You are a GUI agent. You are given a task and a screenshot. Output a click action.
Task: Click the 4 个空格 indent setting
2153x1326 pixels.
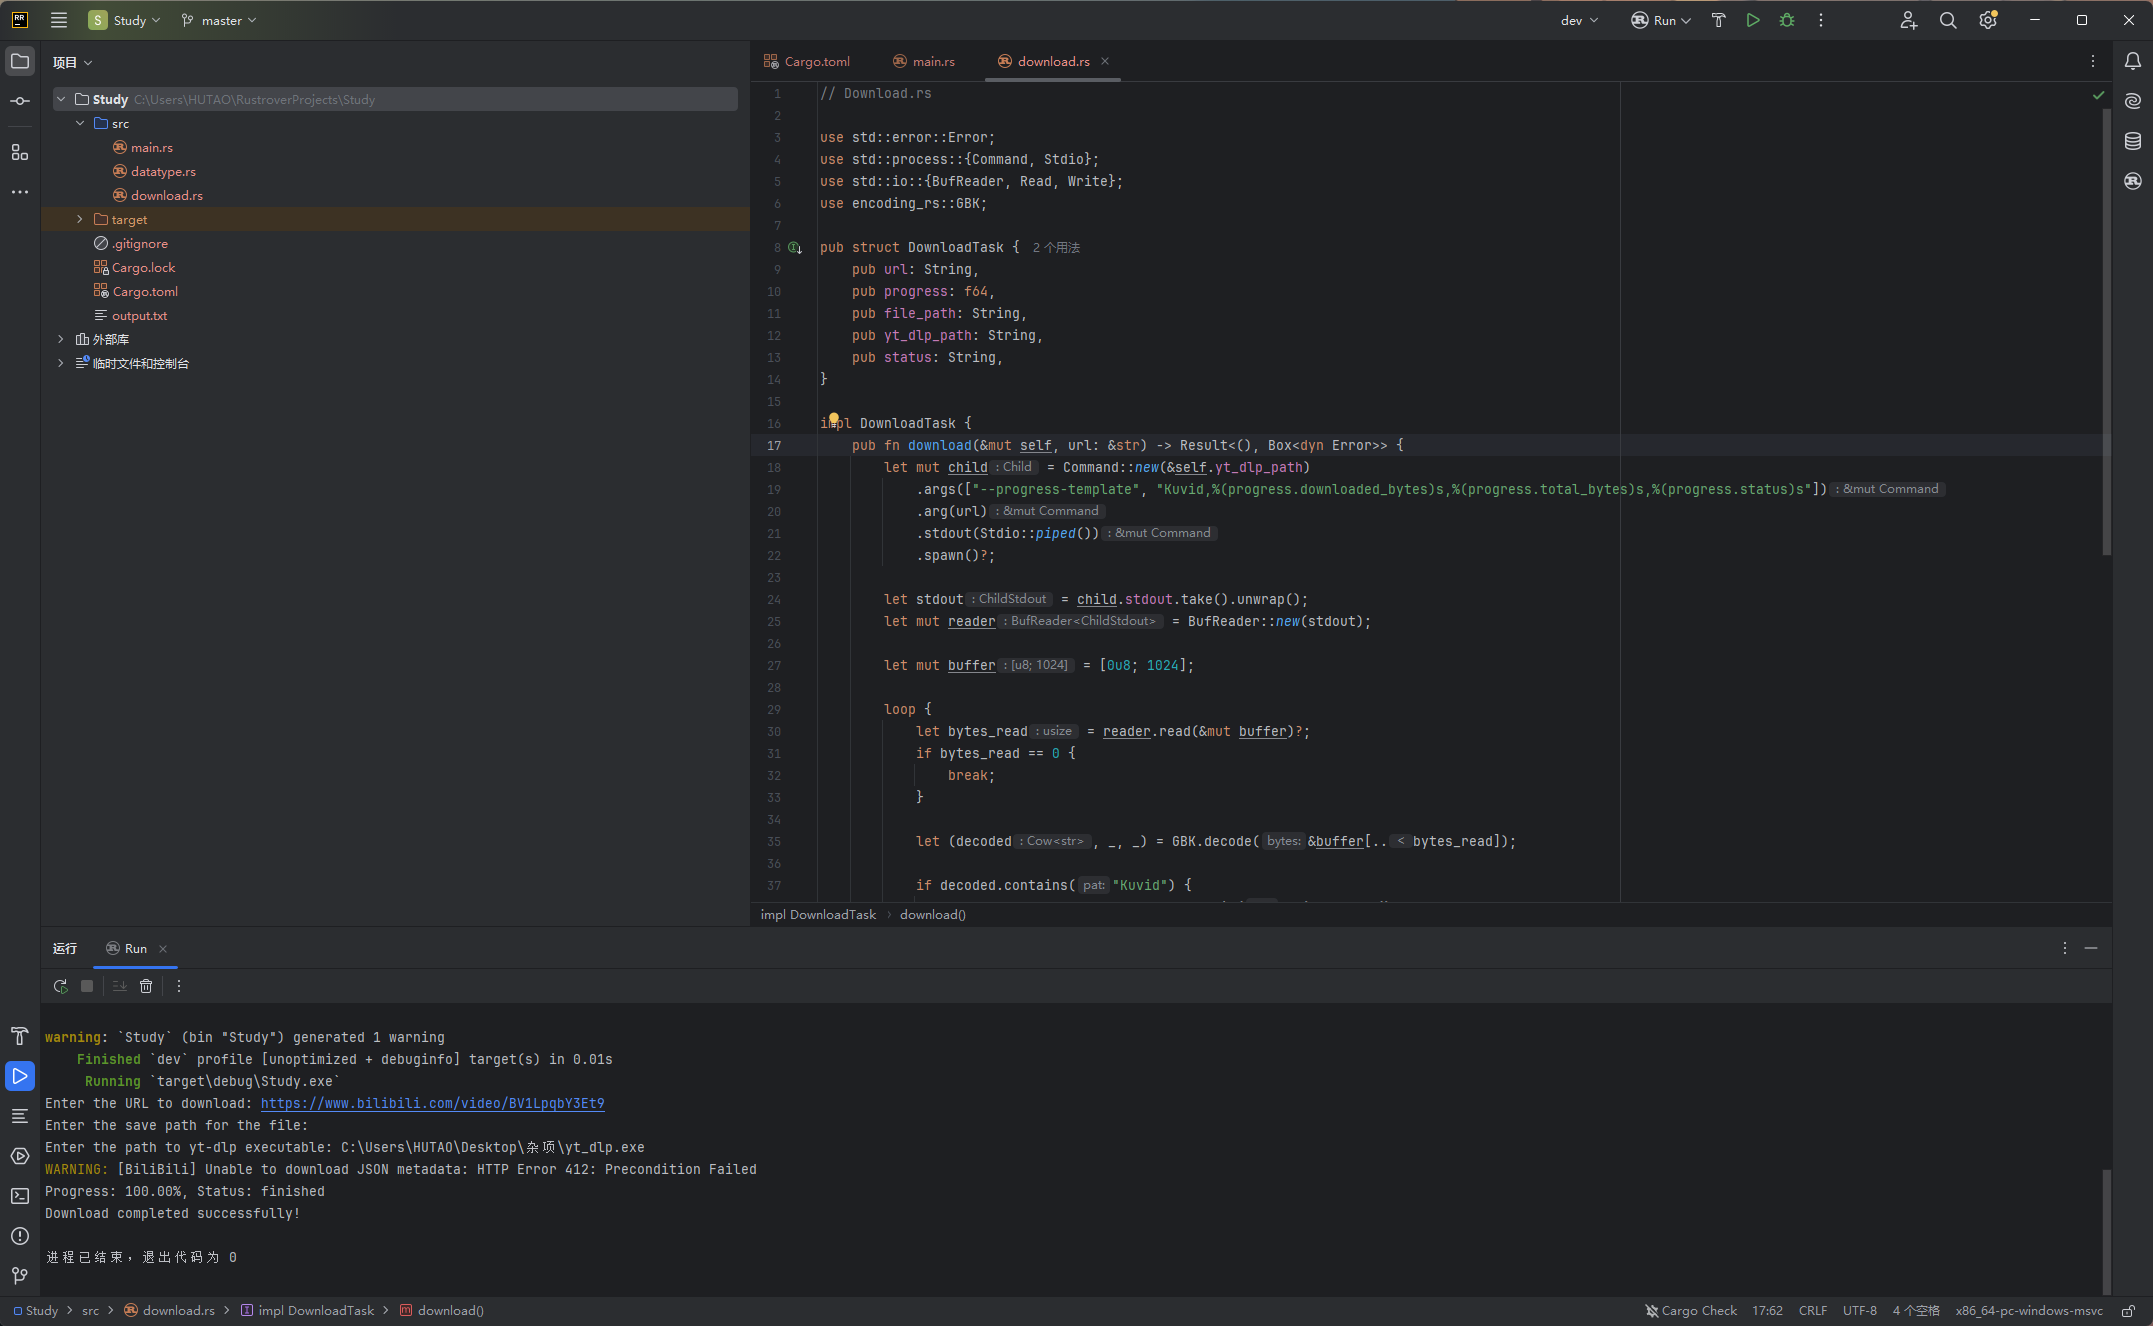coord(1915,1311)
